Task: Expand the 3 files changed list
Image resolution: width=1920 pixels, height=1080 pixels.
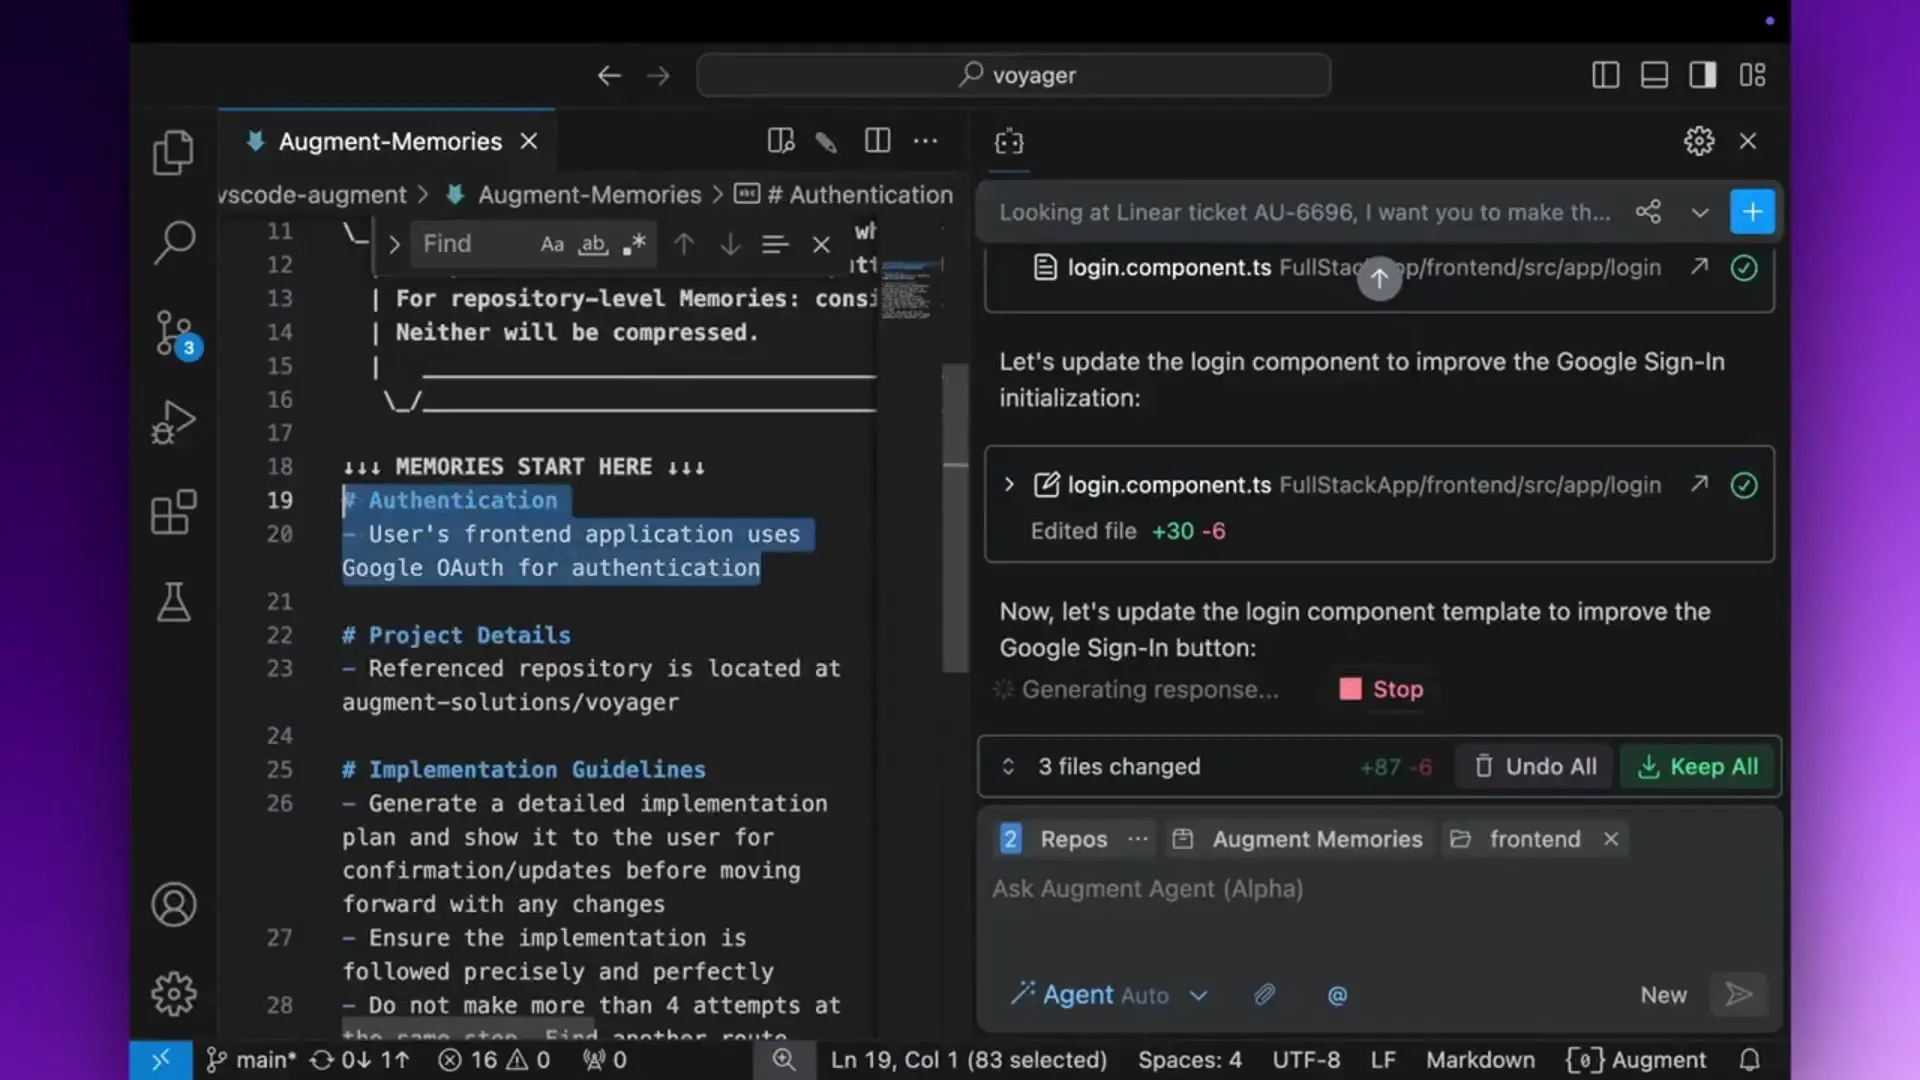Action: coord(1008,766)
